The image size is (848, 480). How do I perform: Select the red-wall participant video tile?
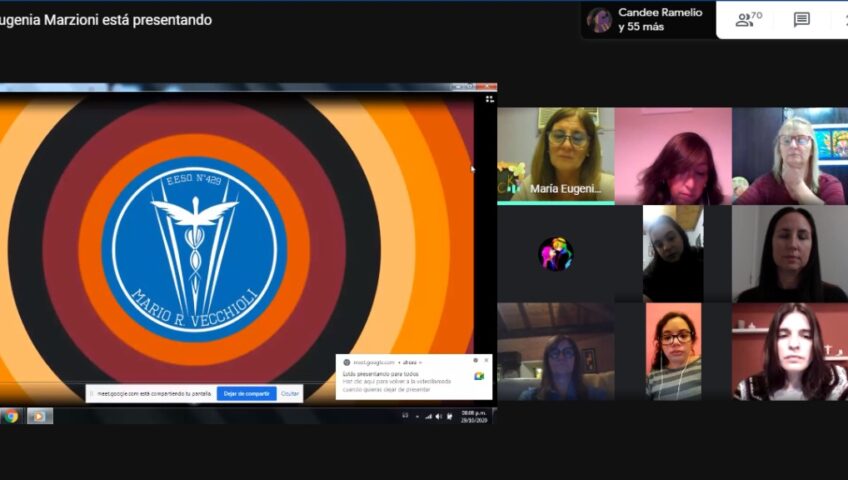pos(790,351)
